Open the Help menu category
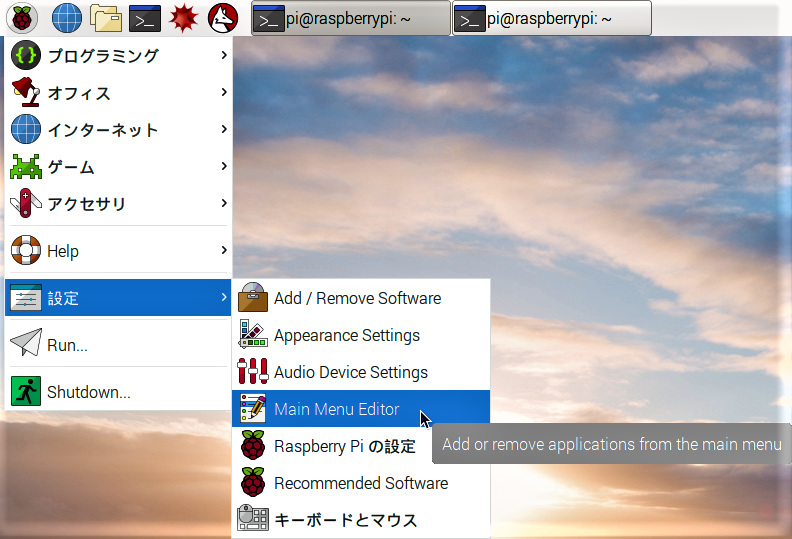This screenshot has width=792, height=539. click(x=118, y=251)
